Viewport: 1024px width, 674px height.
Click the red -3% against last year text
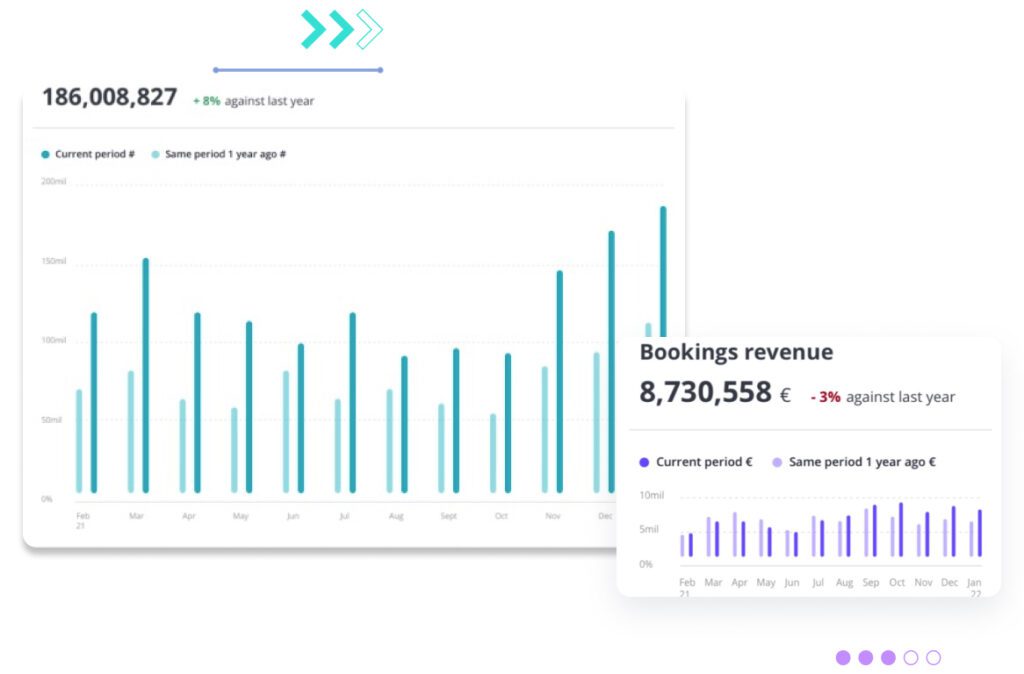tap(825, 397)
